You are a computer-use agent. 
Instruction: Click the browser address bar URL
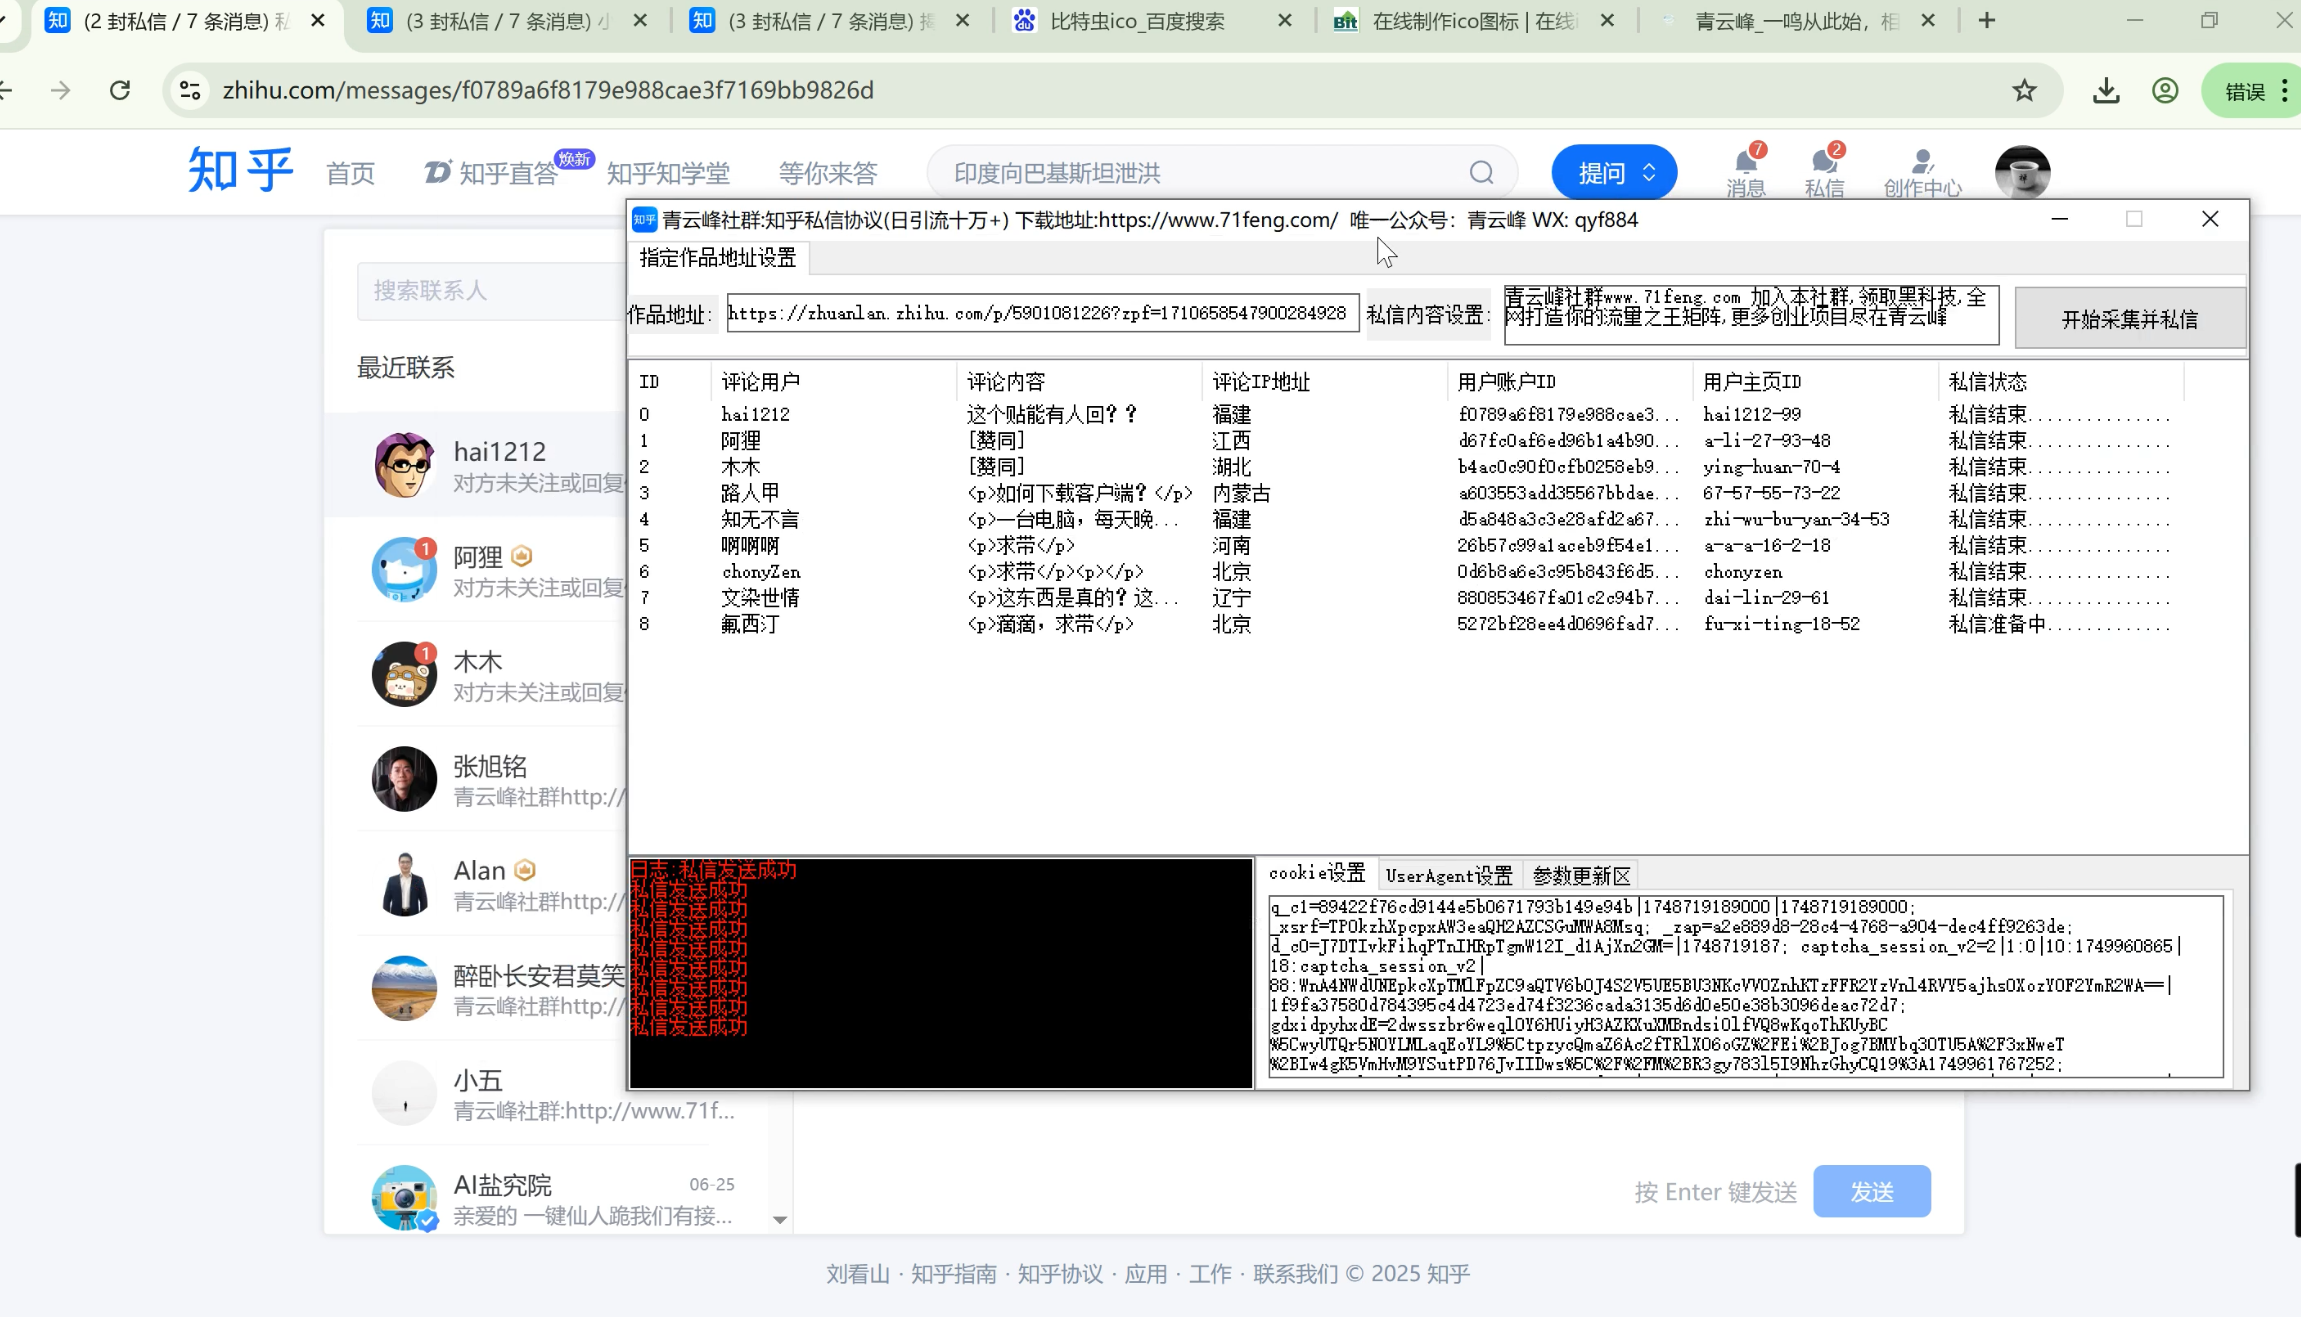[x=548, y=90]
